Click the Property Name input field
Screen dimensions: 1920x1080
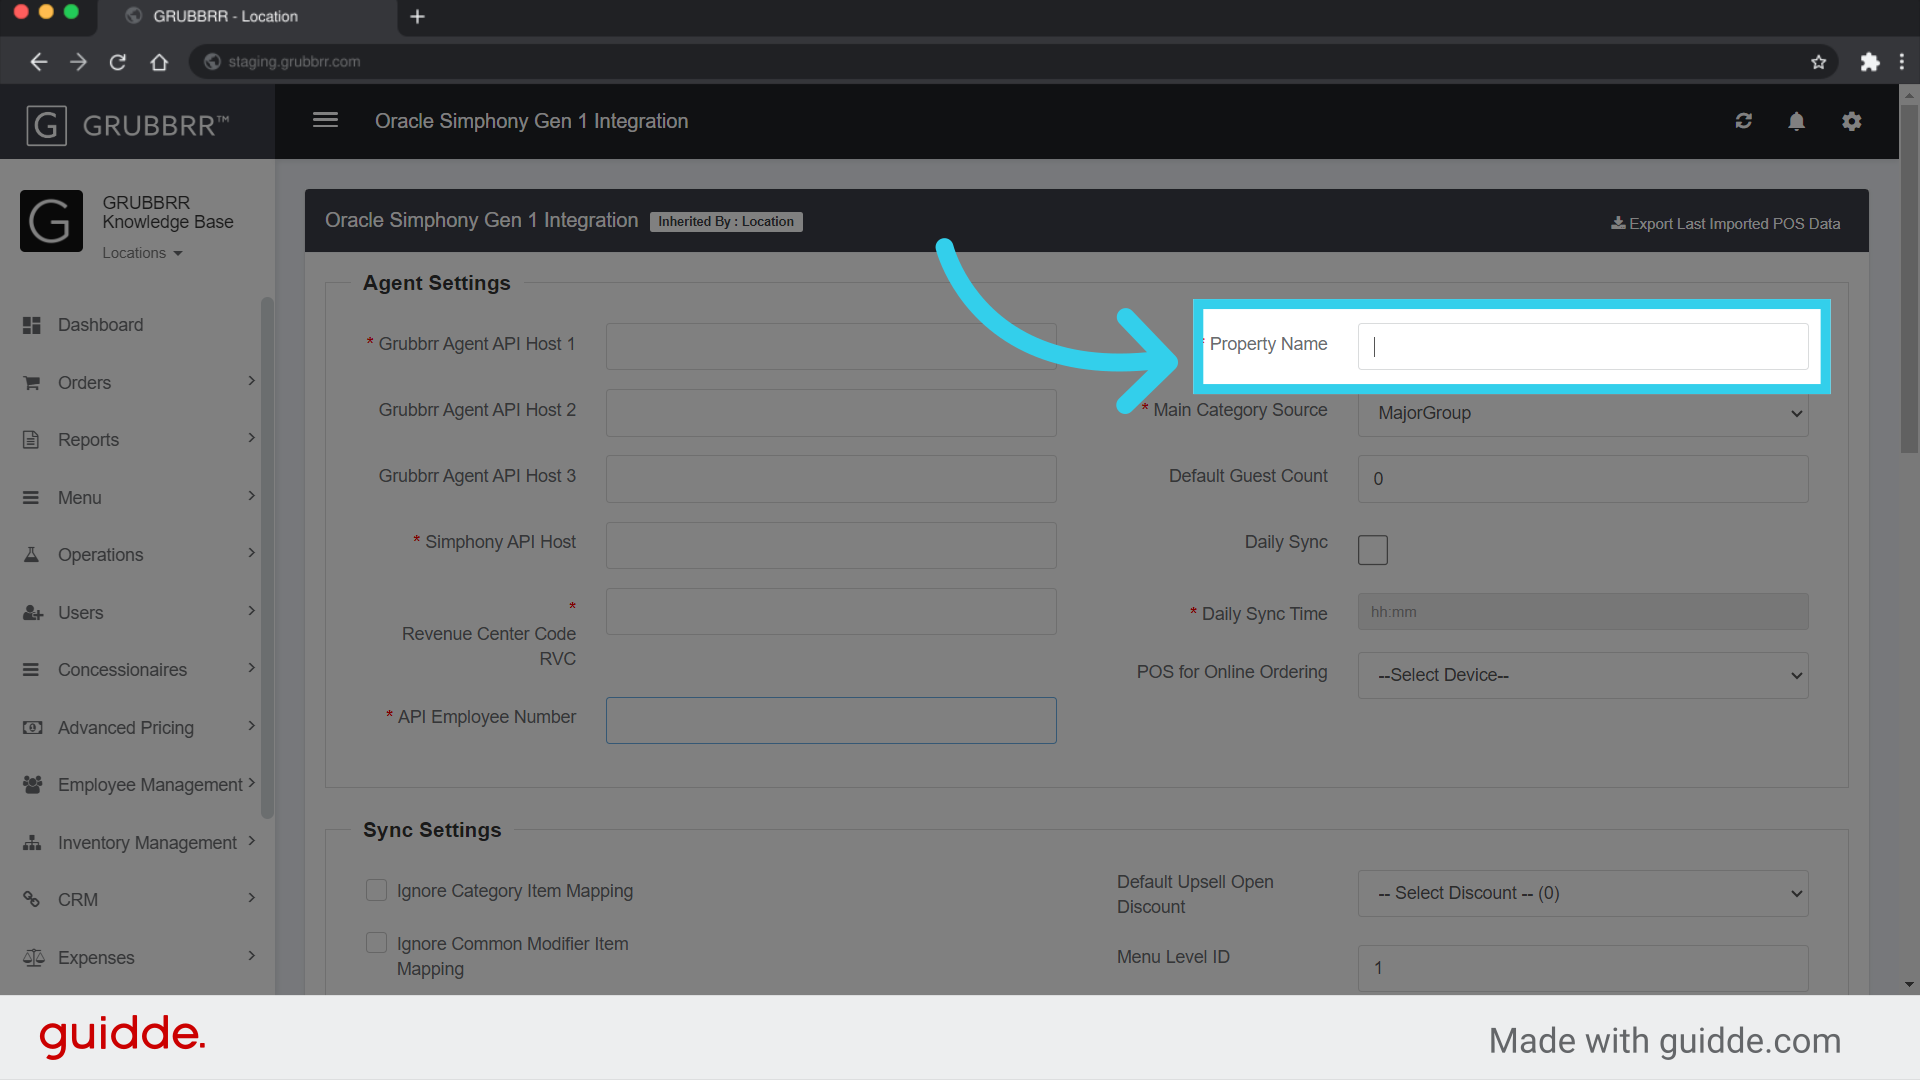coord(1583,347)
